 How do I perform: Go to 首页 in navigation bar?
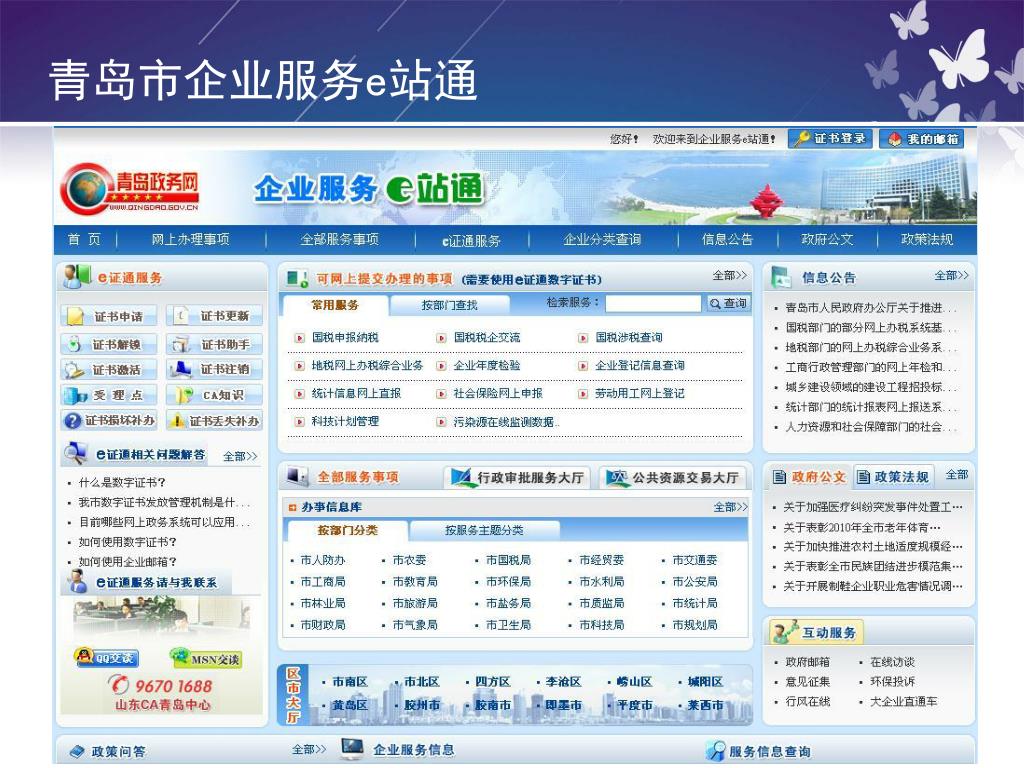[x=84, y=240]
